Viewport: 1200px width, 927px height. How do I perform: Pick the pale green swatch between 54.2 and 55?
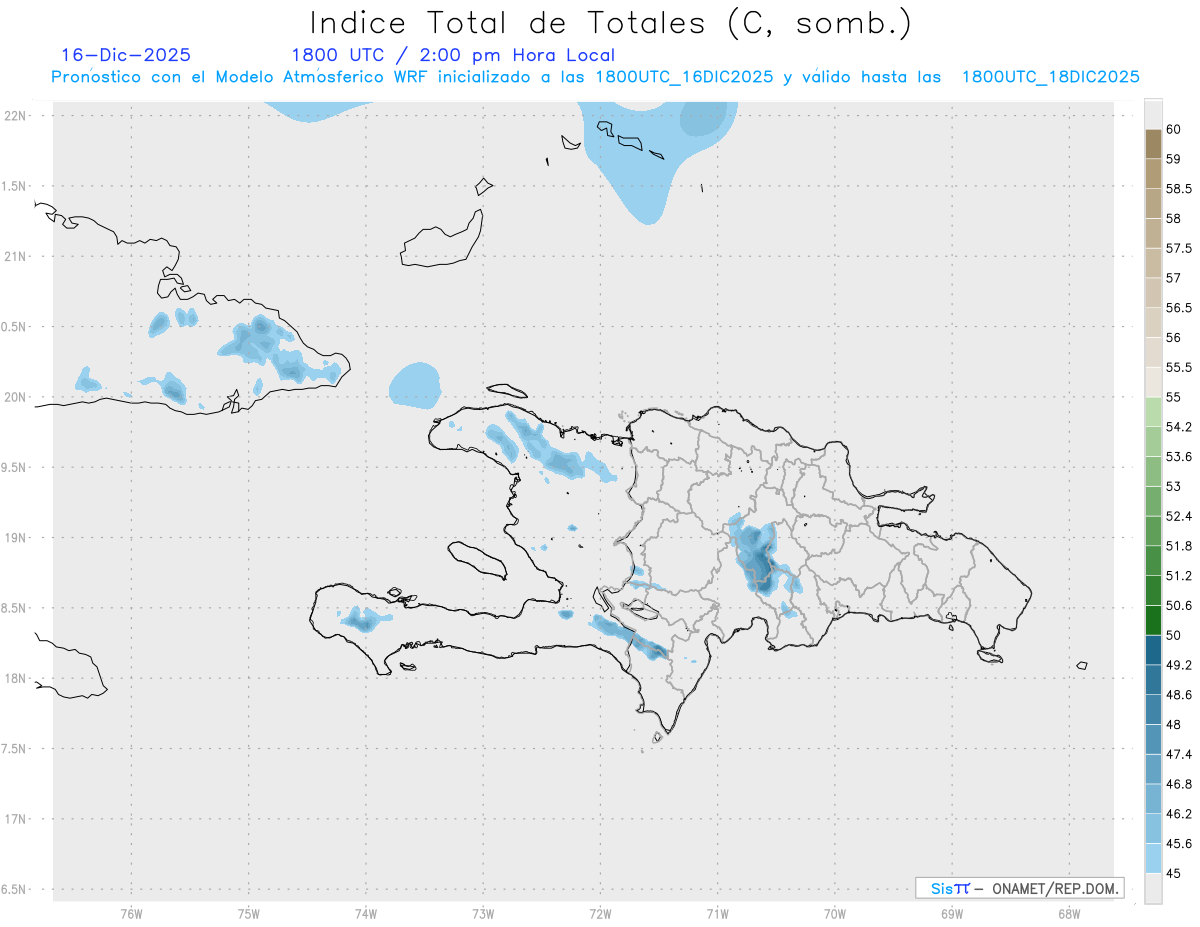point(1153,412)
